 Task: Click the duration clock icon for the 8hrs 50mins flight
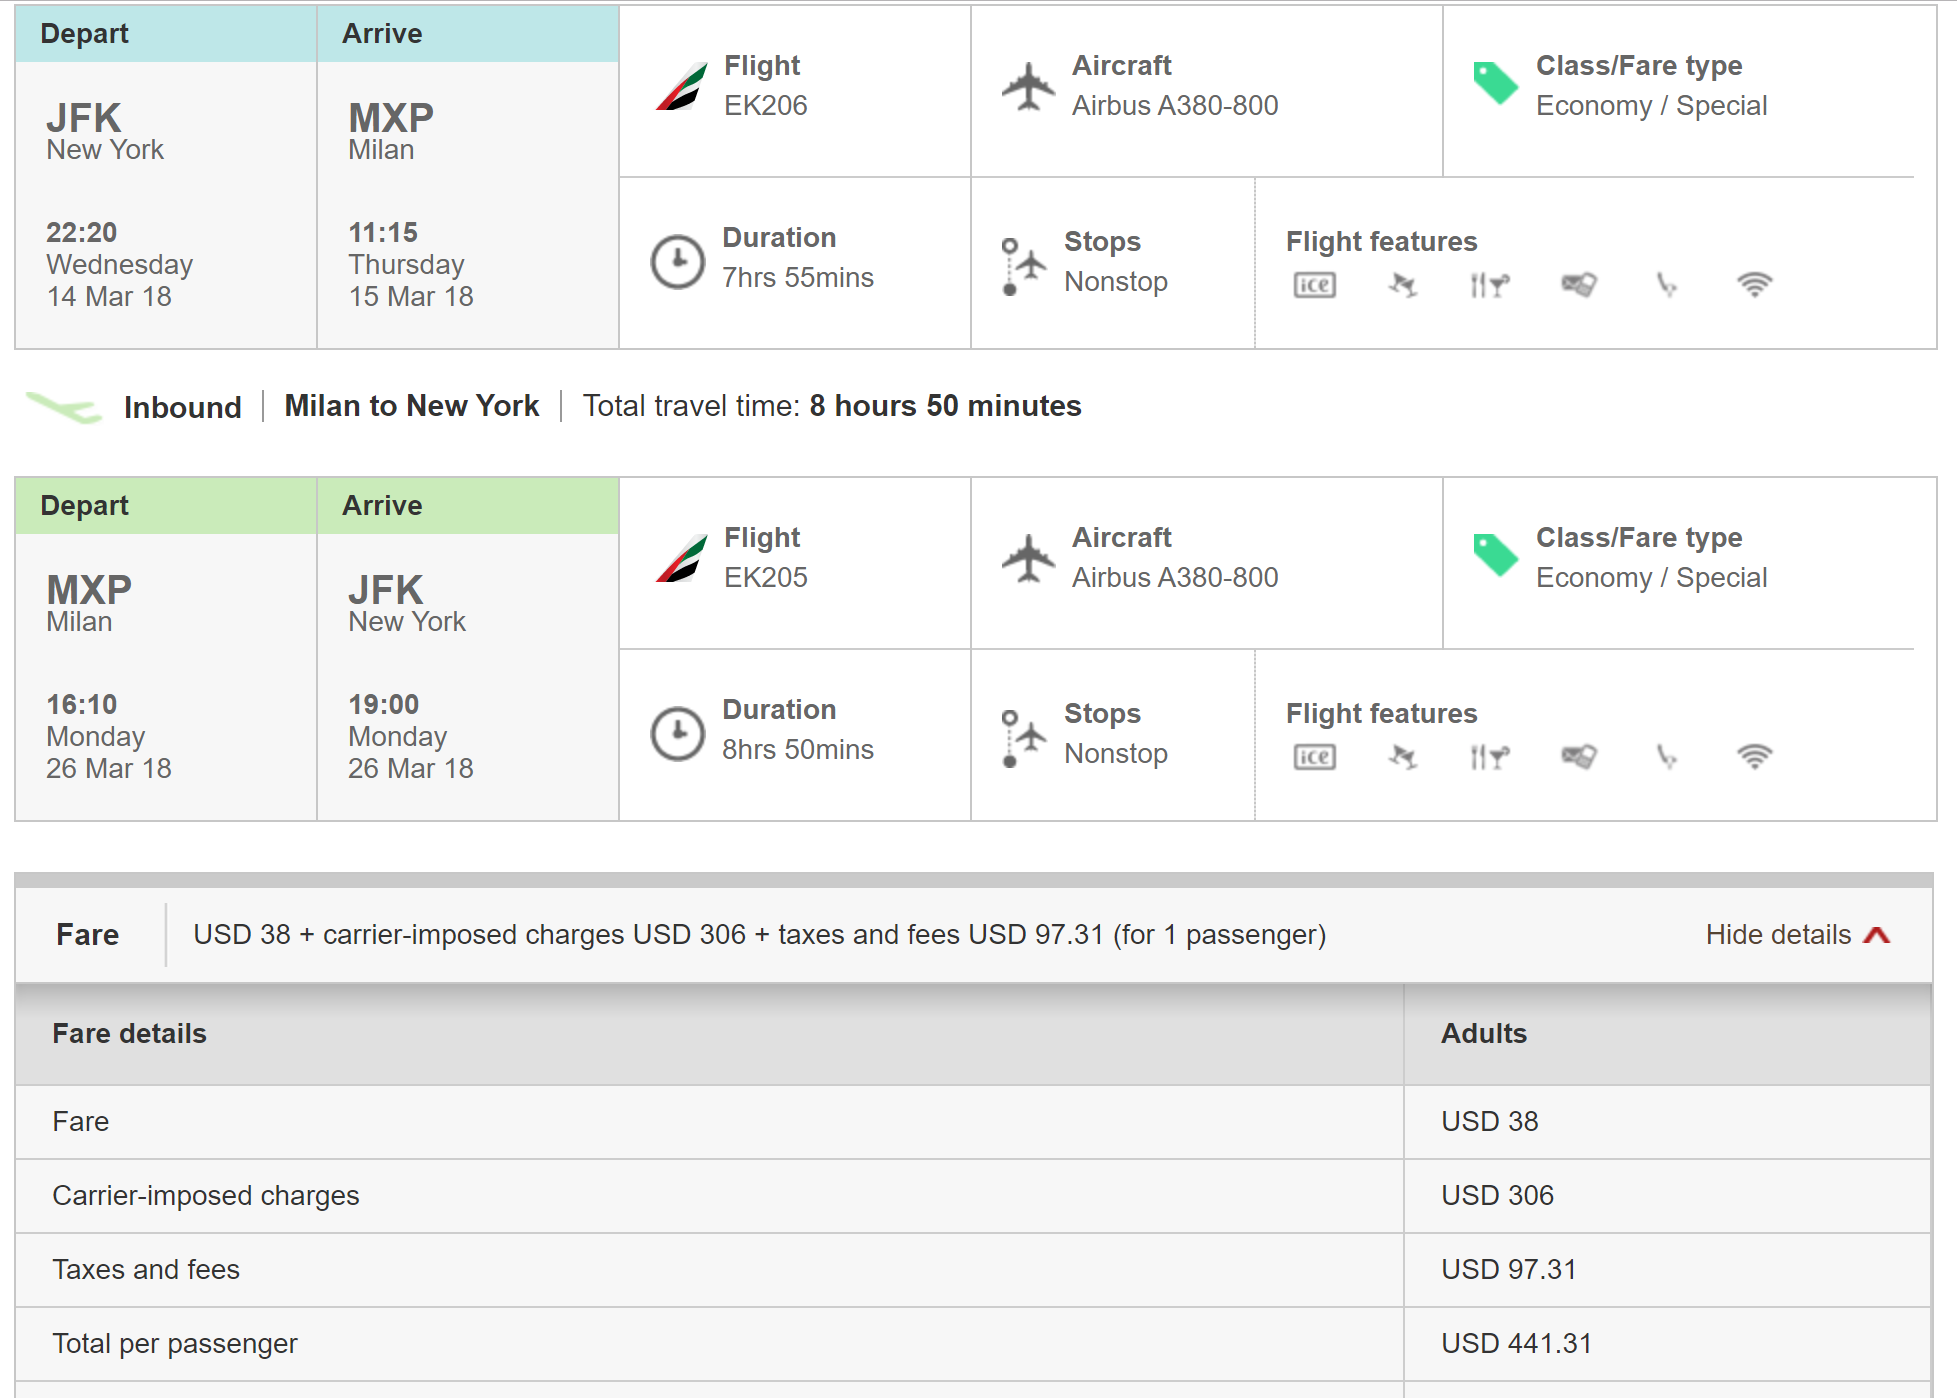click(x=678, y=733)
